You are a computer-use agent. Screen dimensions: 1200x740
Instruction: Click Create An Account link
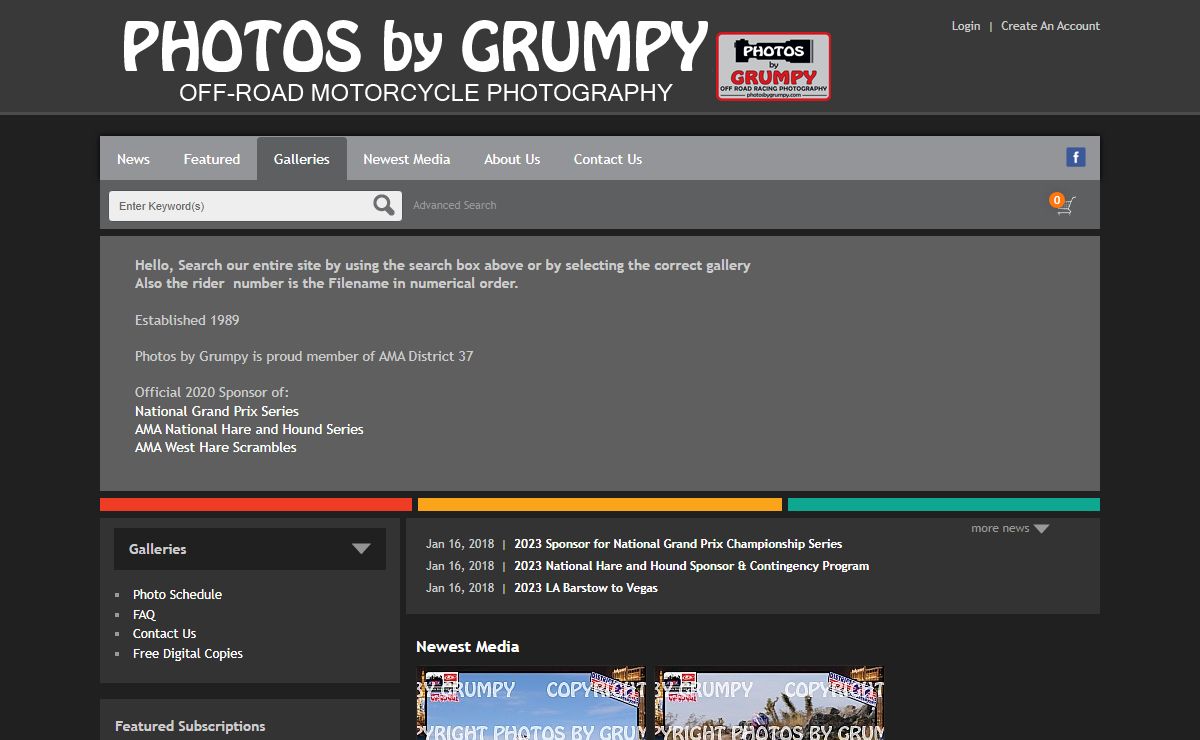(x=1050, y=26)
